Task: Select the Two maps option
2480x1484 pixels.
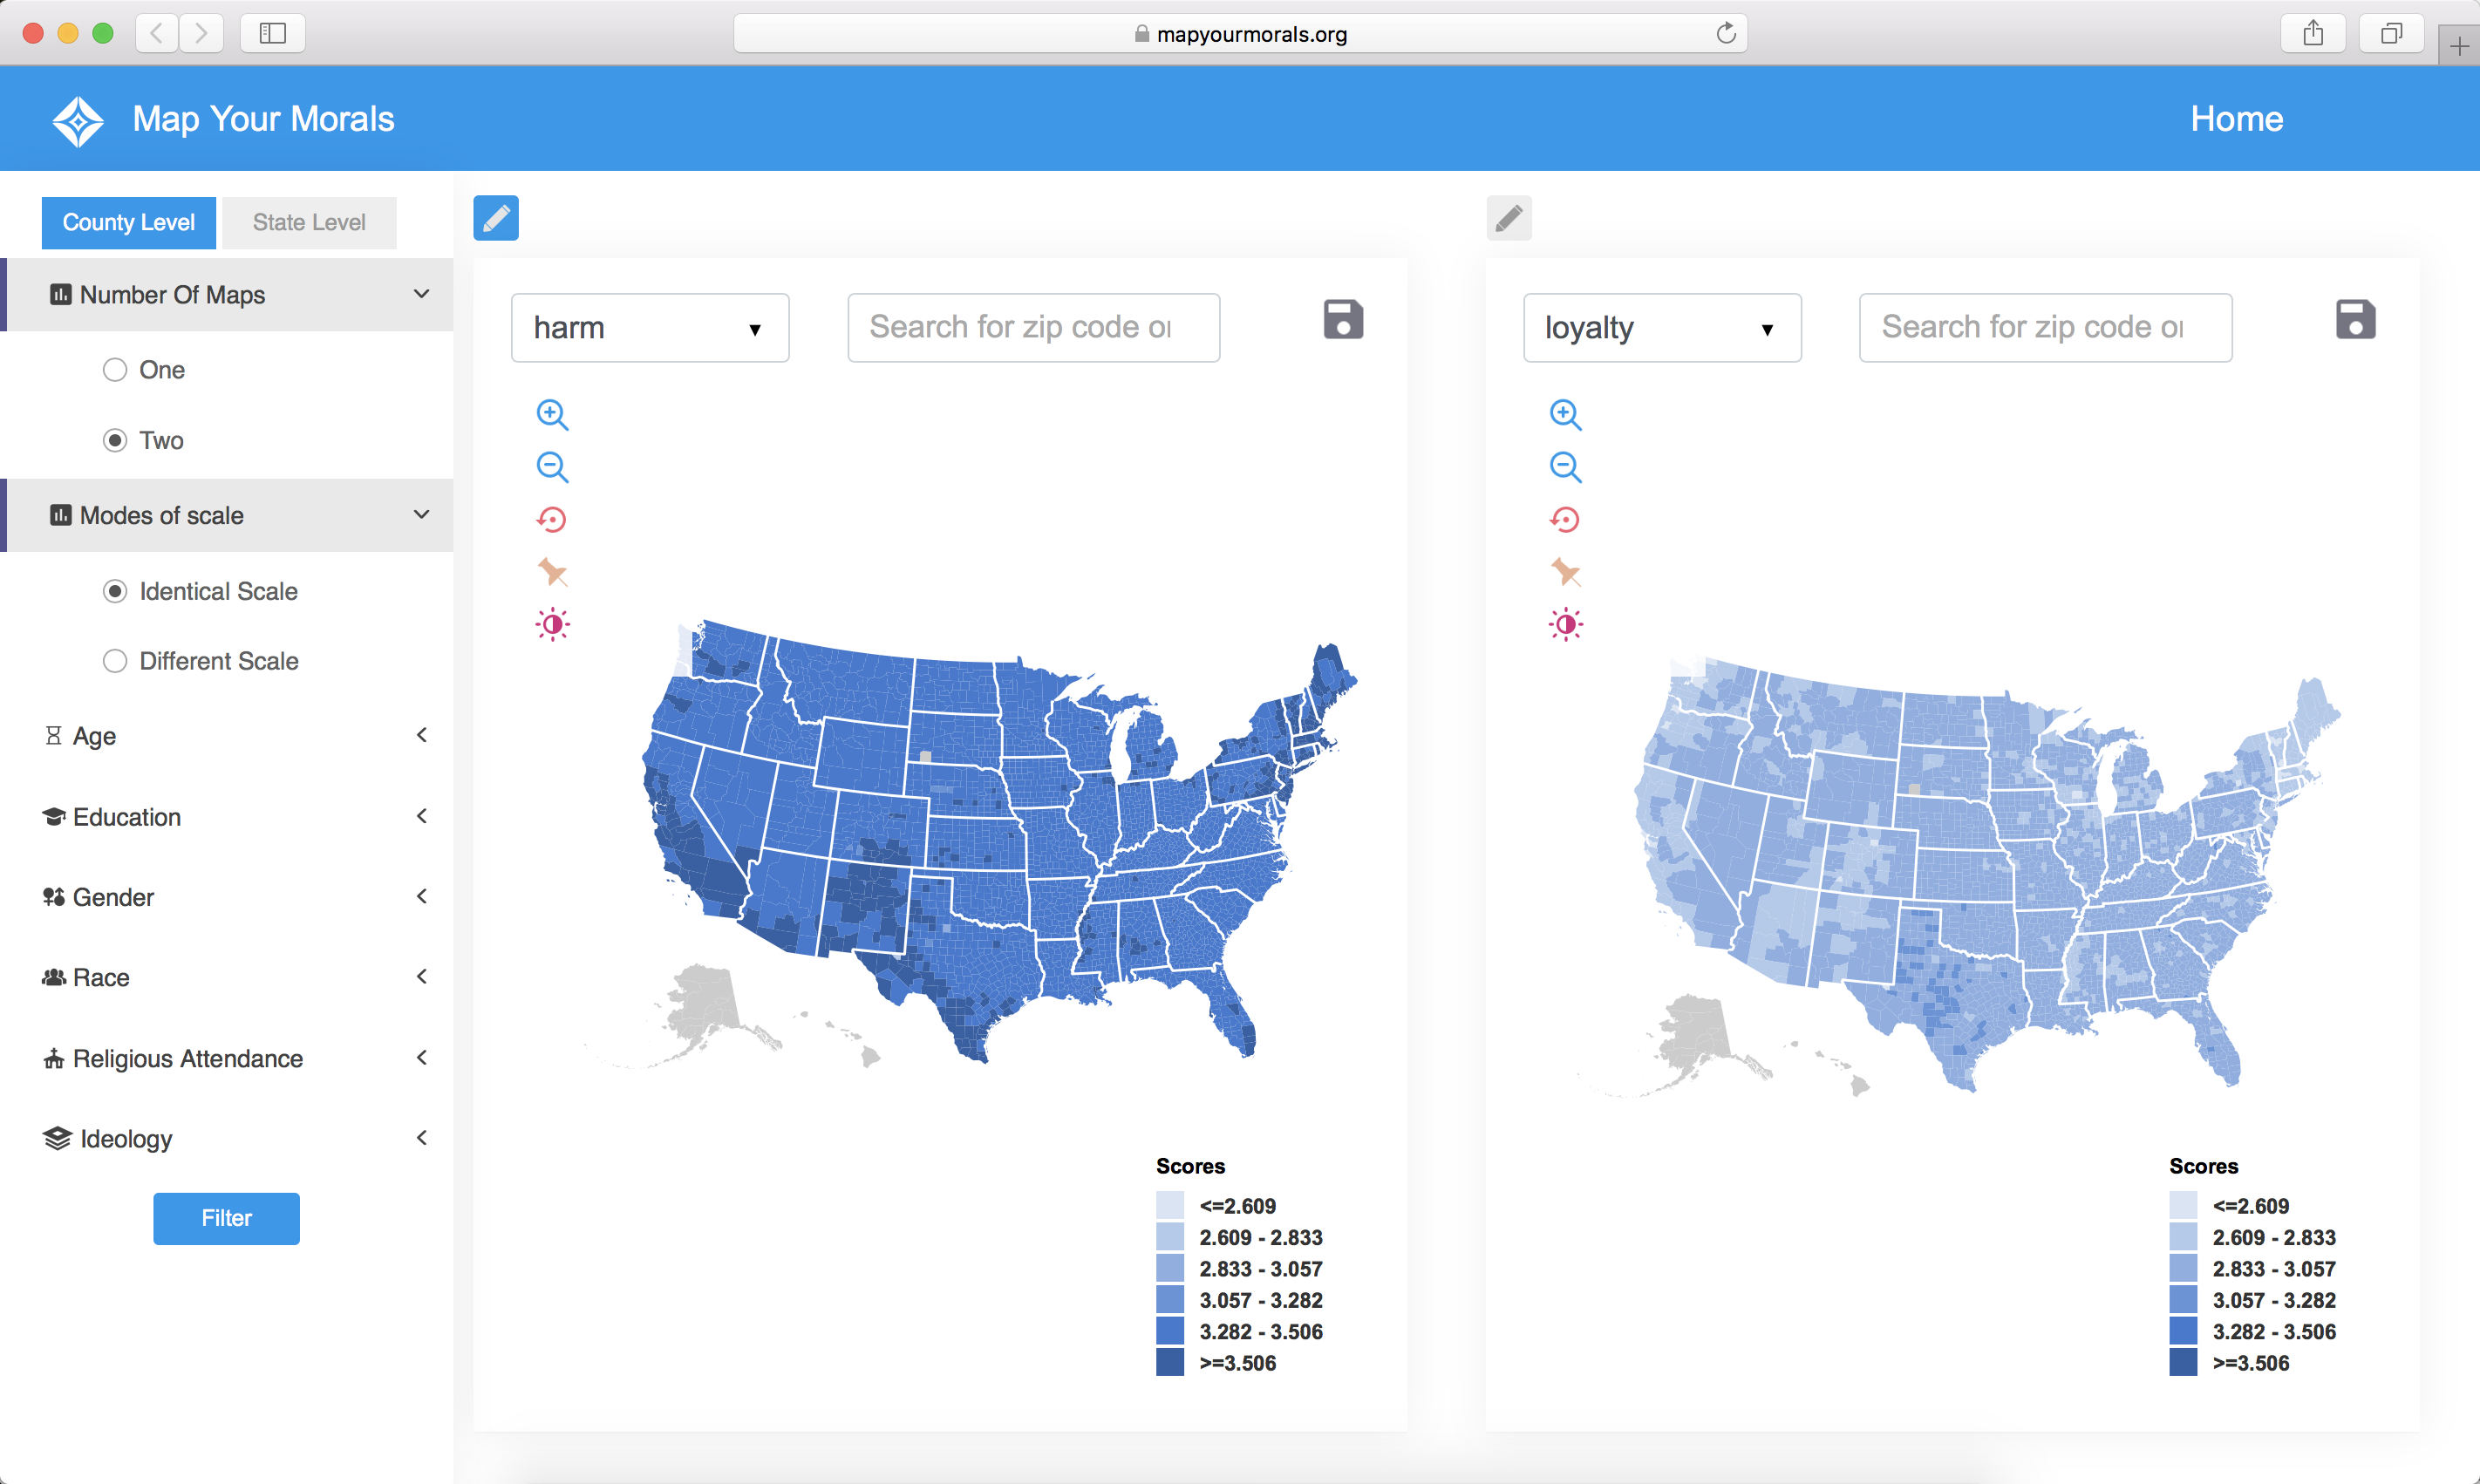Action: 115,440
